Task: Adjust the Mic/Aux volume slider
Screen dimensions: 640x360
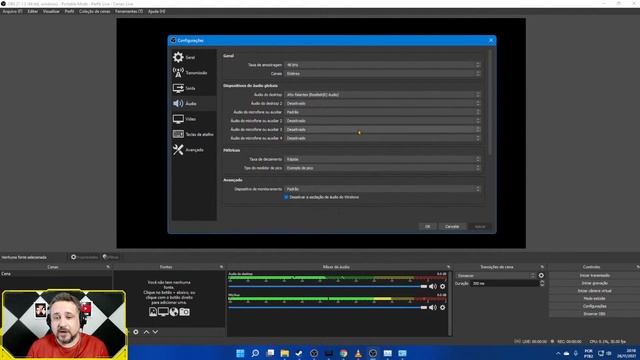Action: coord(327,307)
